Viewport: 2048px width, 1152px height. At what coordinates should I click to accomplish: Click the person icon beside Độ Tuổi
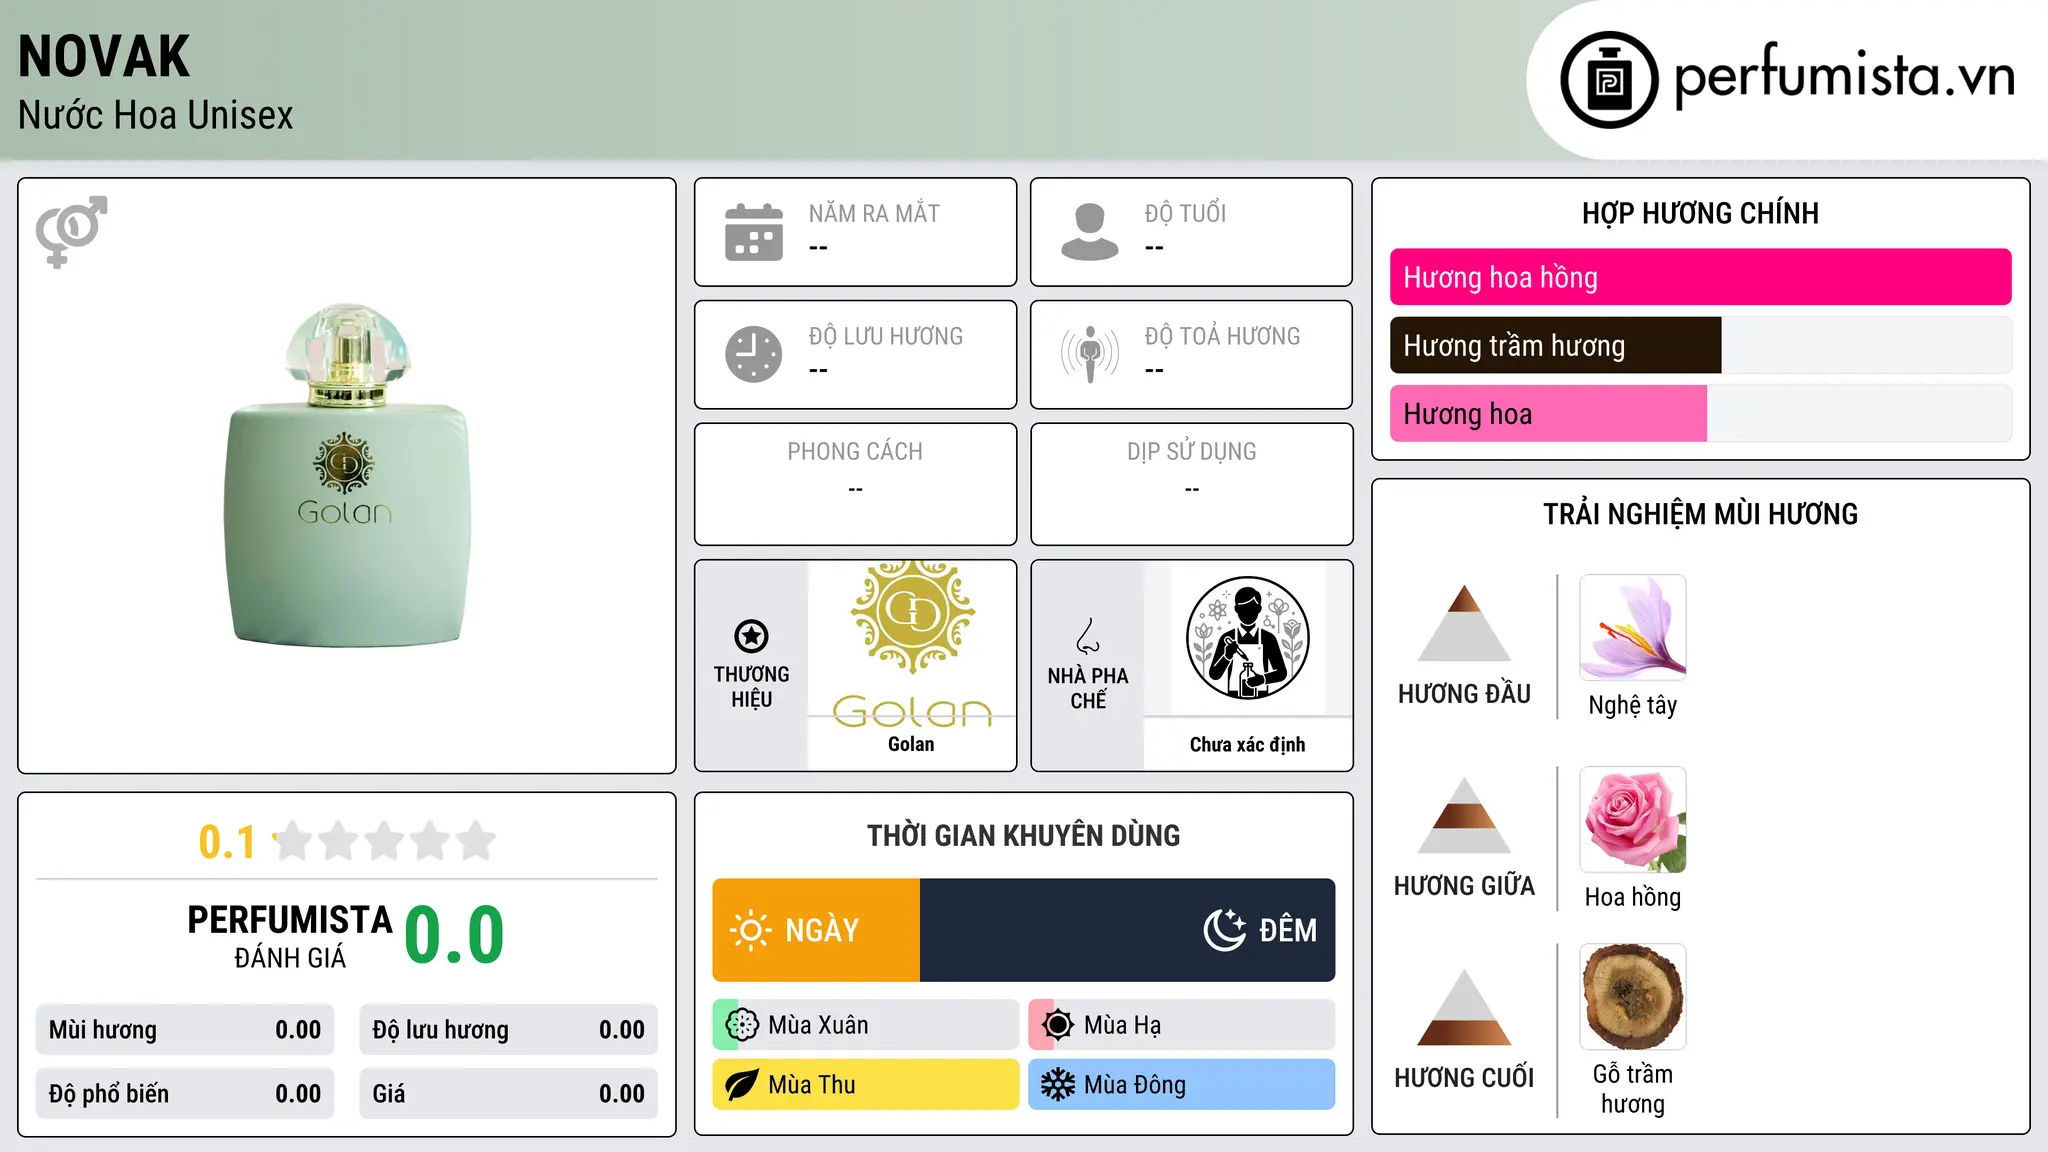(1090, 232)
